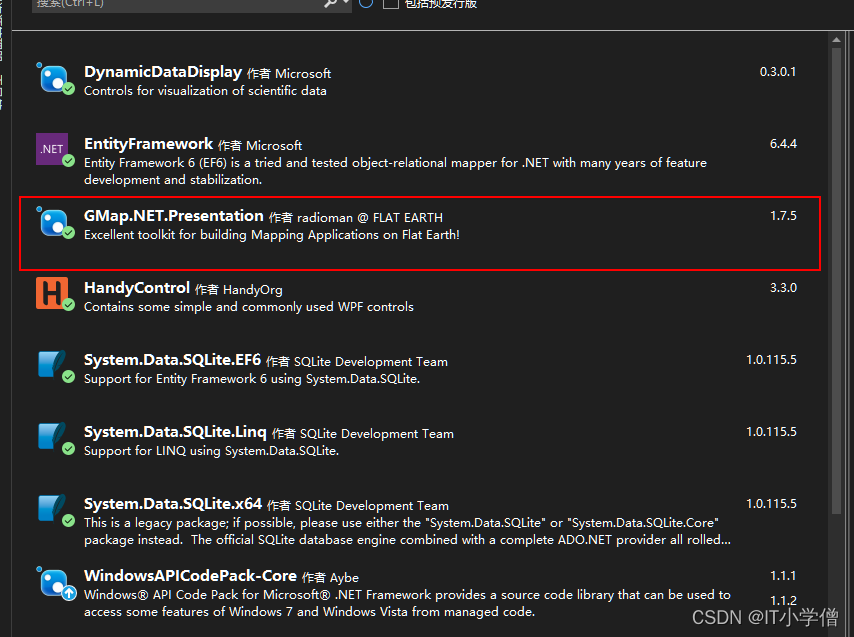
Task: Select the System.Data.SQLite.EF6 package title
Action: pos(172,360)
